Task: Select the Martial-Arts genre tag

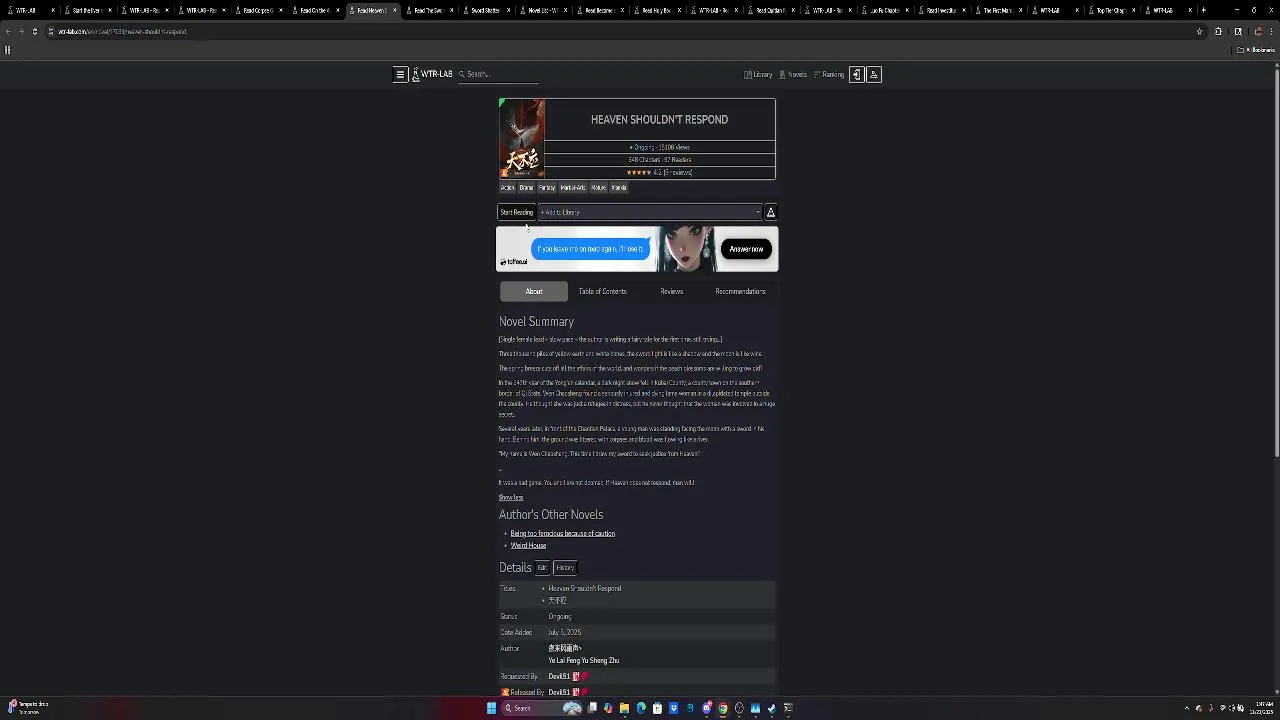Action: click(x=573, y=188)
